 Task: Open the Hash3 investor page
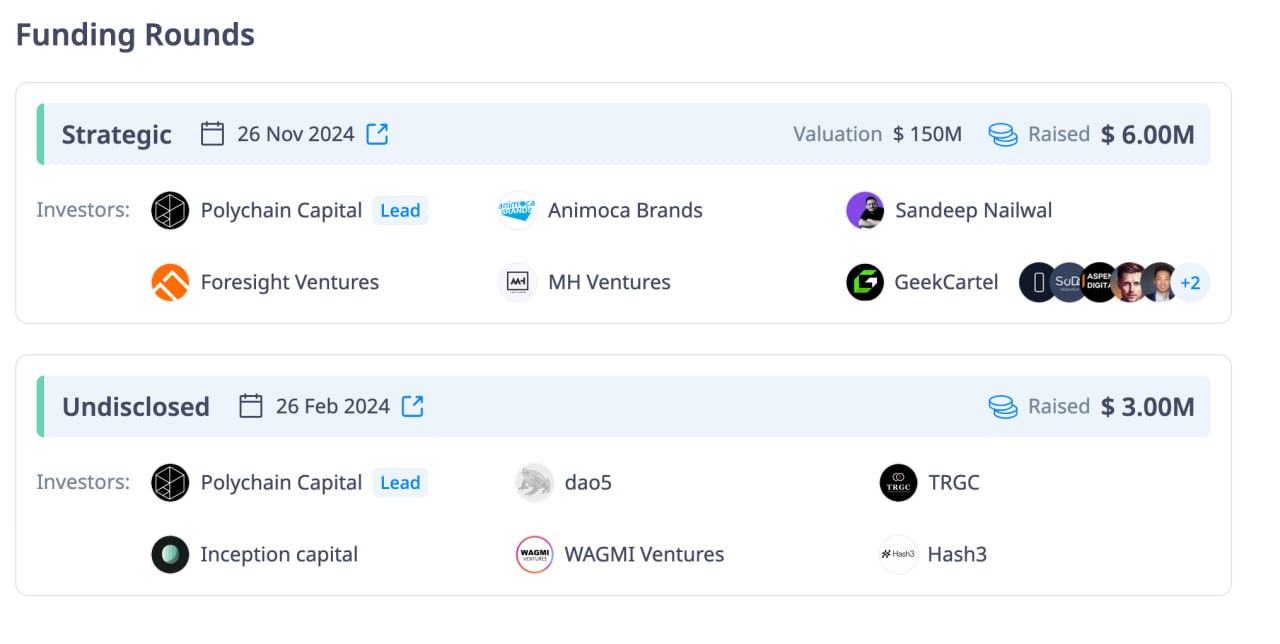[957, 555]
